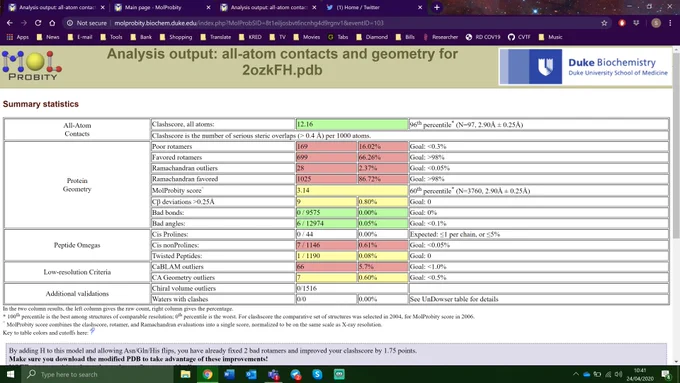Open the Tools bookmarks folder
Screen dimensions: 680x383
(111, 37)
